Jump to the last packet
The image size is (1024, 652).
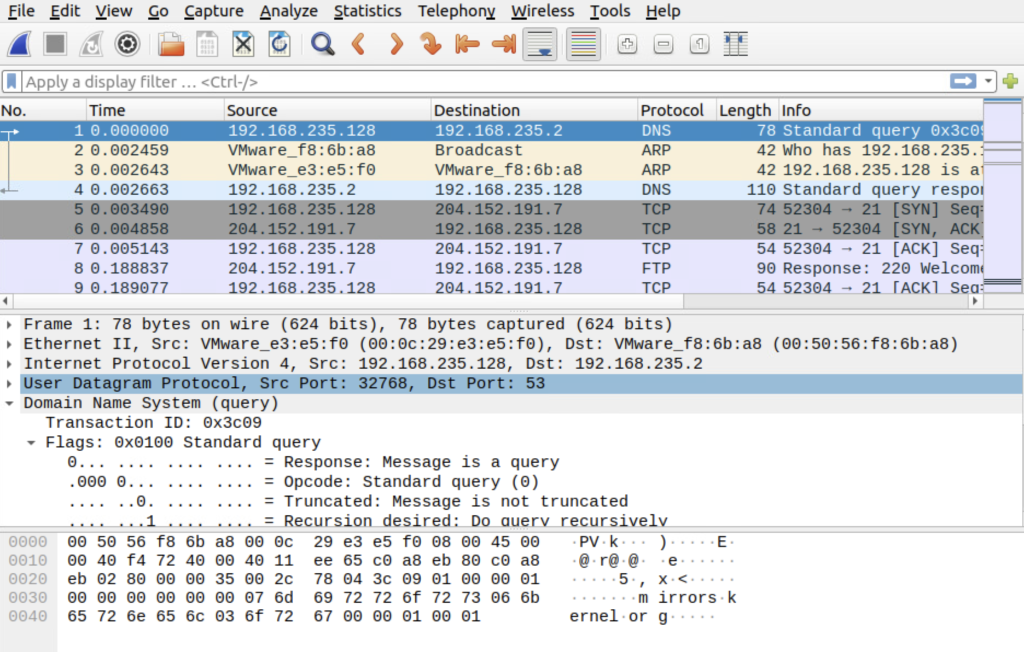point(504,44)
